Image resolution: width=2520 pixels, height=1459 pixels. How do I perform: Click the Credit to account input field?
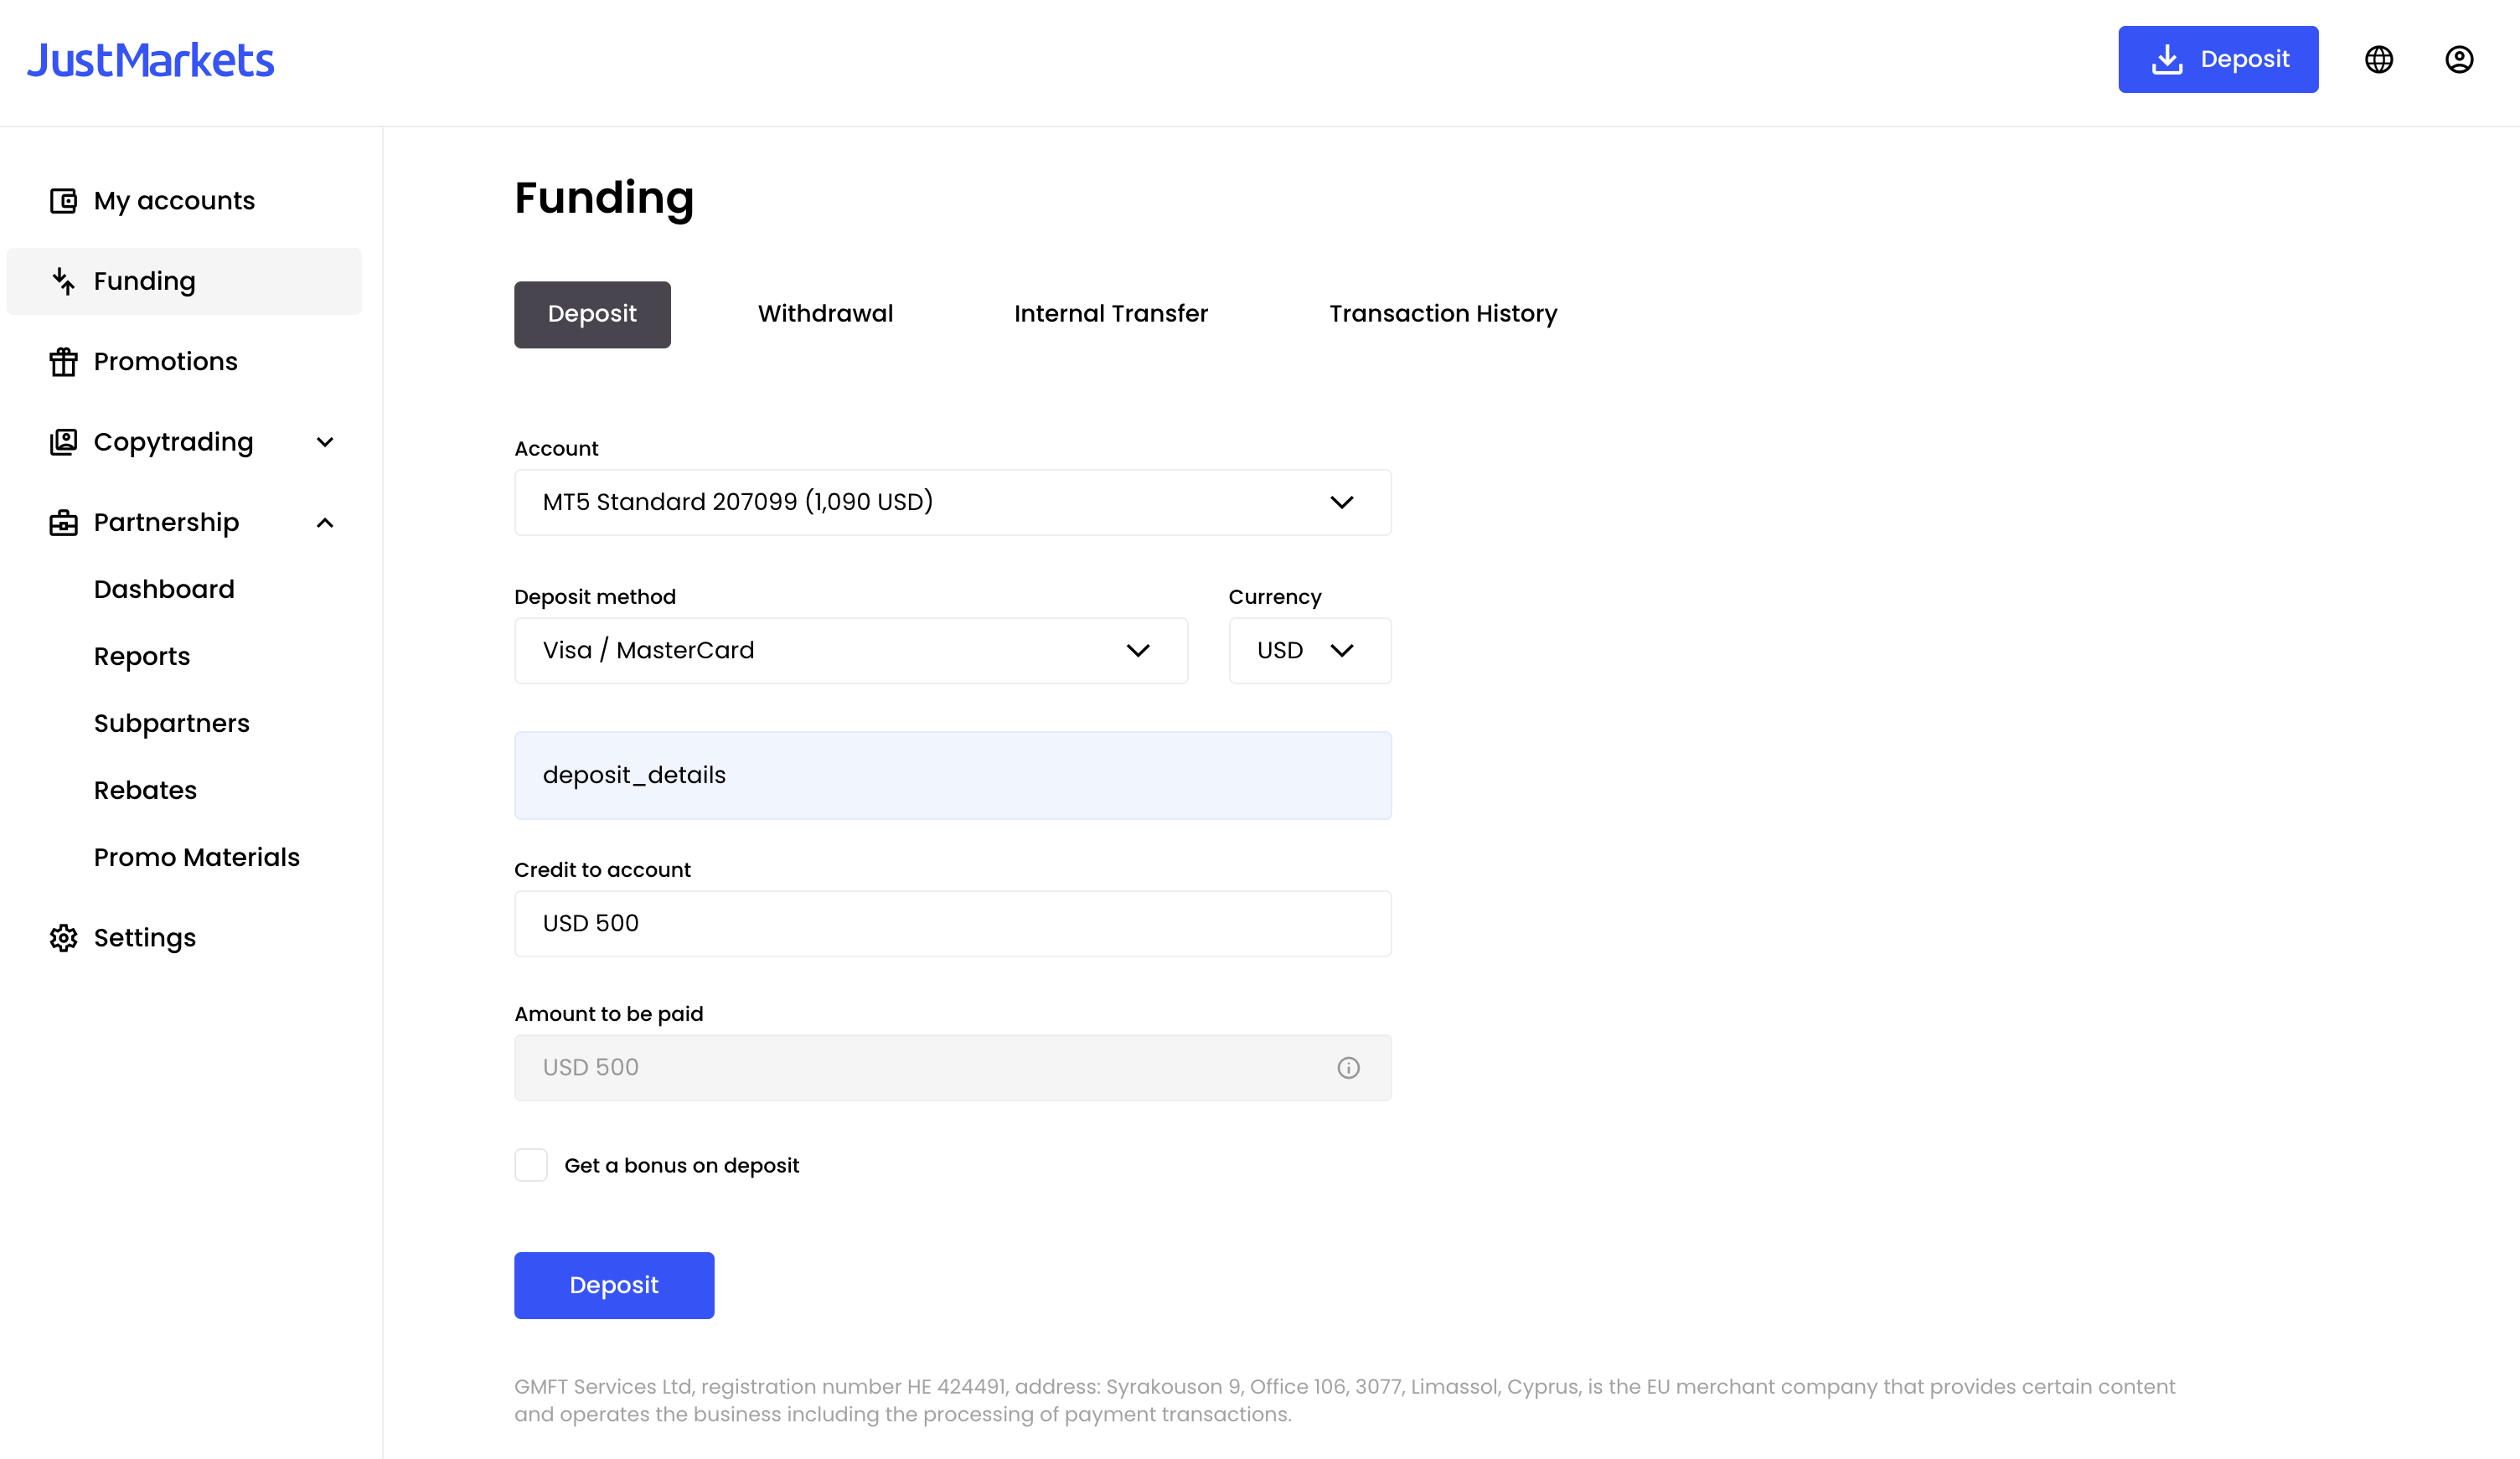tap(952, 924)
